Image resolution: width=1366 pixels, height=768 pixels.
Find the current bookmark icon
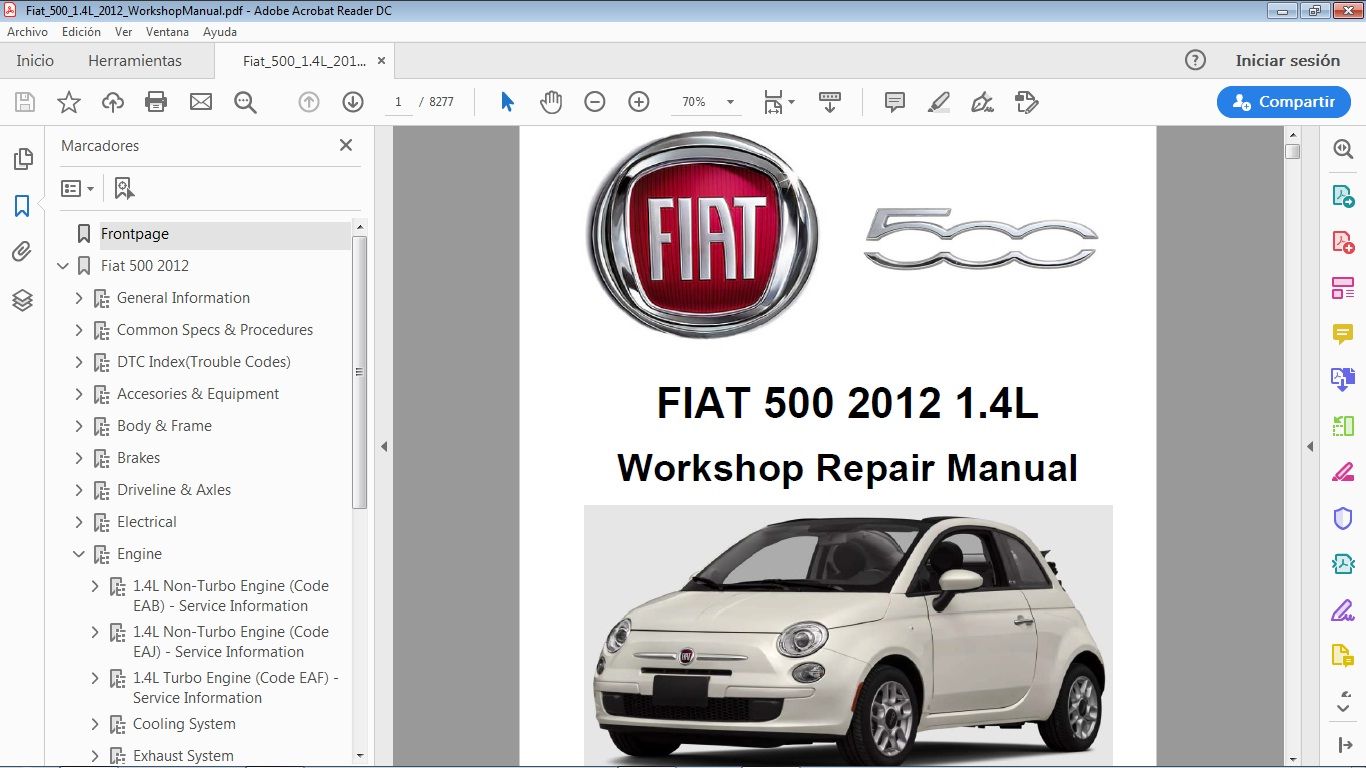[124, 188]
